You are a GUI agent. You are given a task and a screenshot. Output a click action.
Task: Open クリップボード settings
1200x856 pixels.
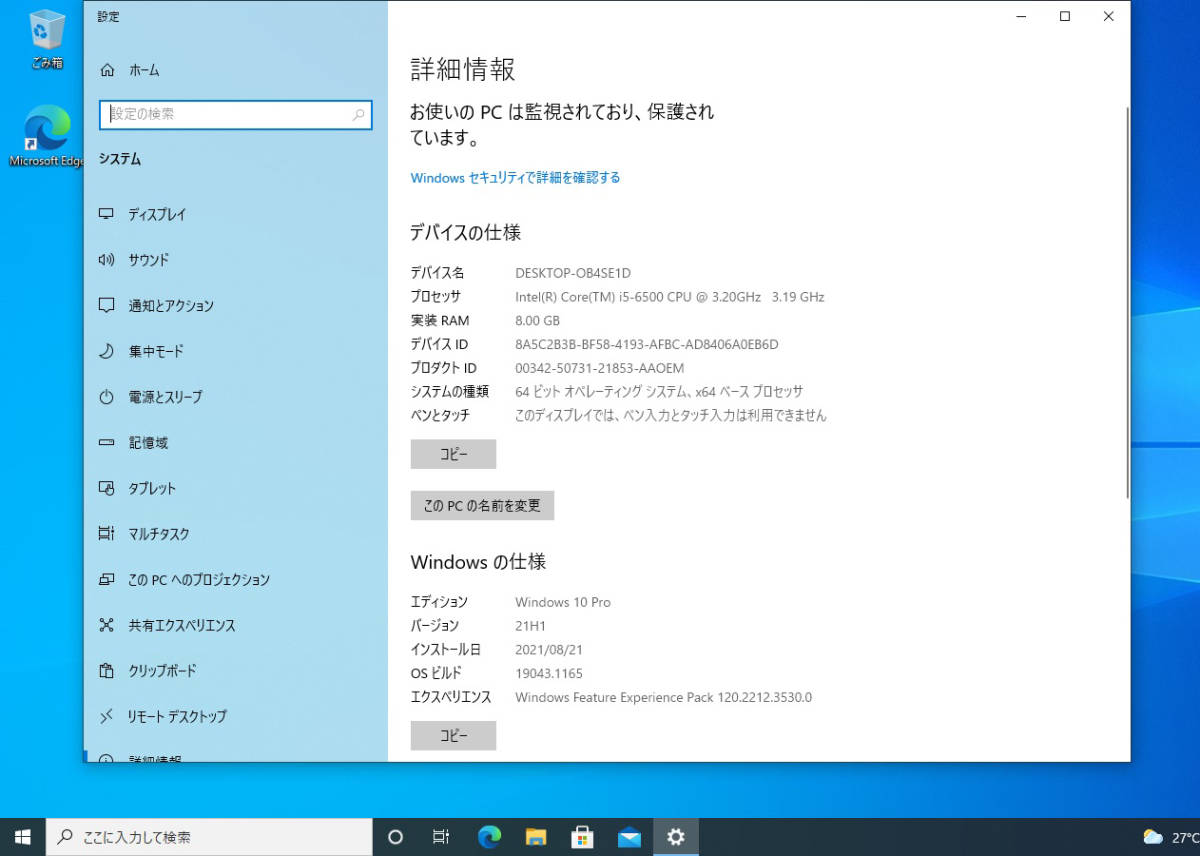[x=160, y=671]
